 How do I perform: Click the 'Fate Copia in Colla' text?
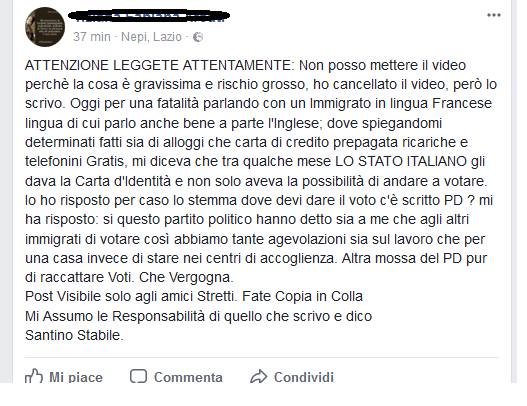pyautogui.click(x=302, y=296)
